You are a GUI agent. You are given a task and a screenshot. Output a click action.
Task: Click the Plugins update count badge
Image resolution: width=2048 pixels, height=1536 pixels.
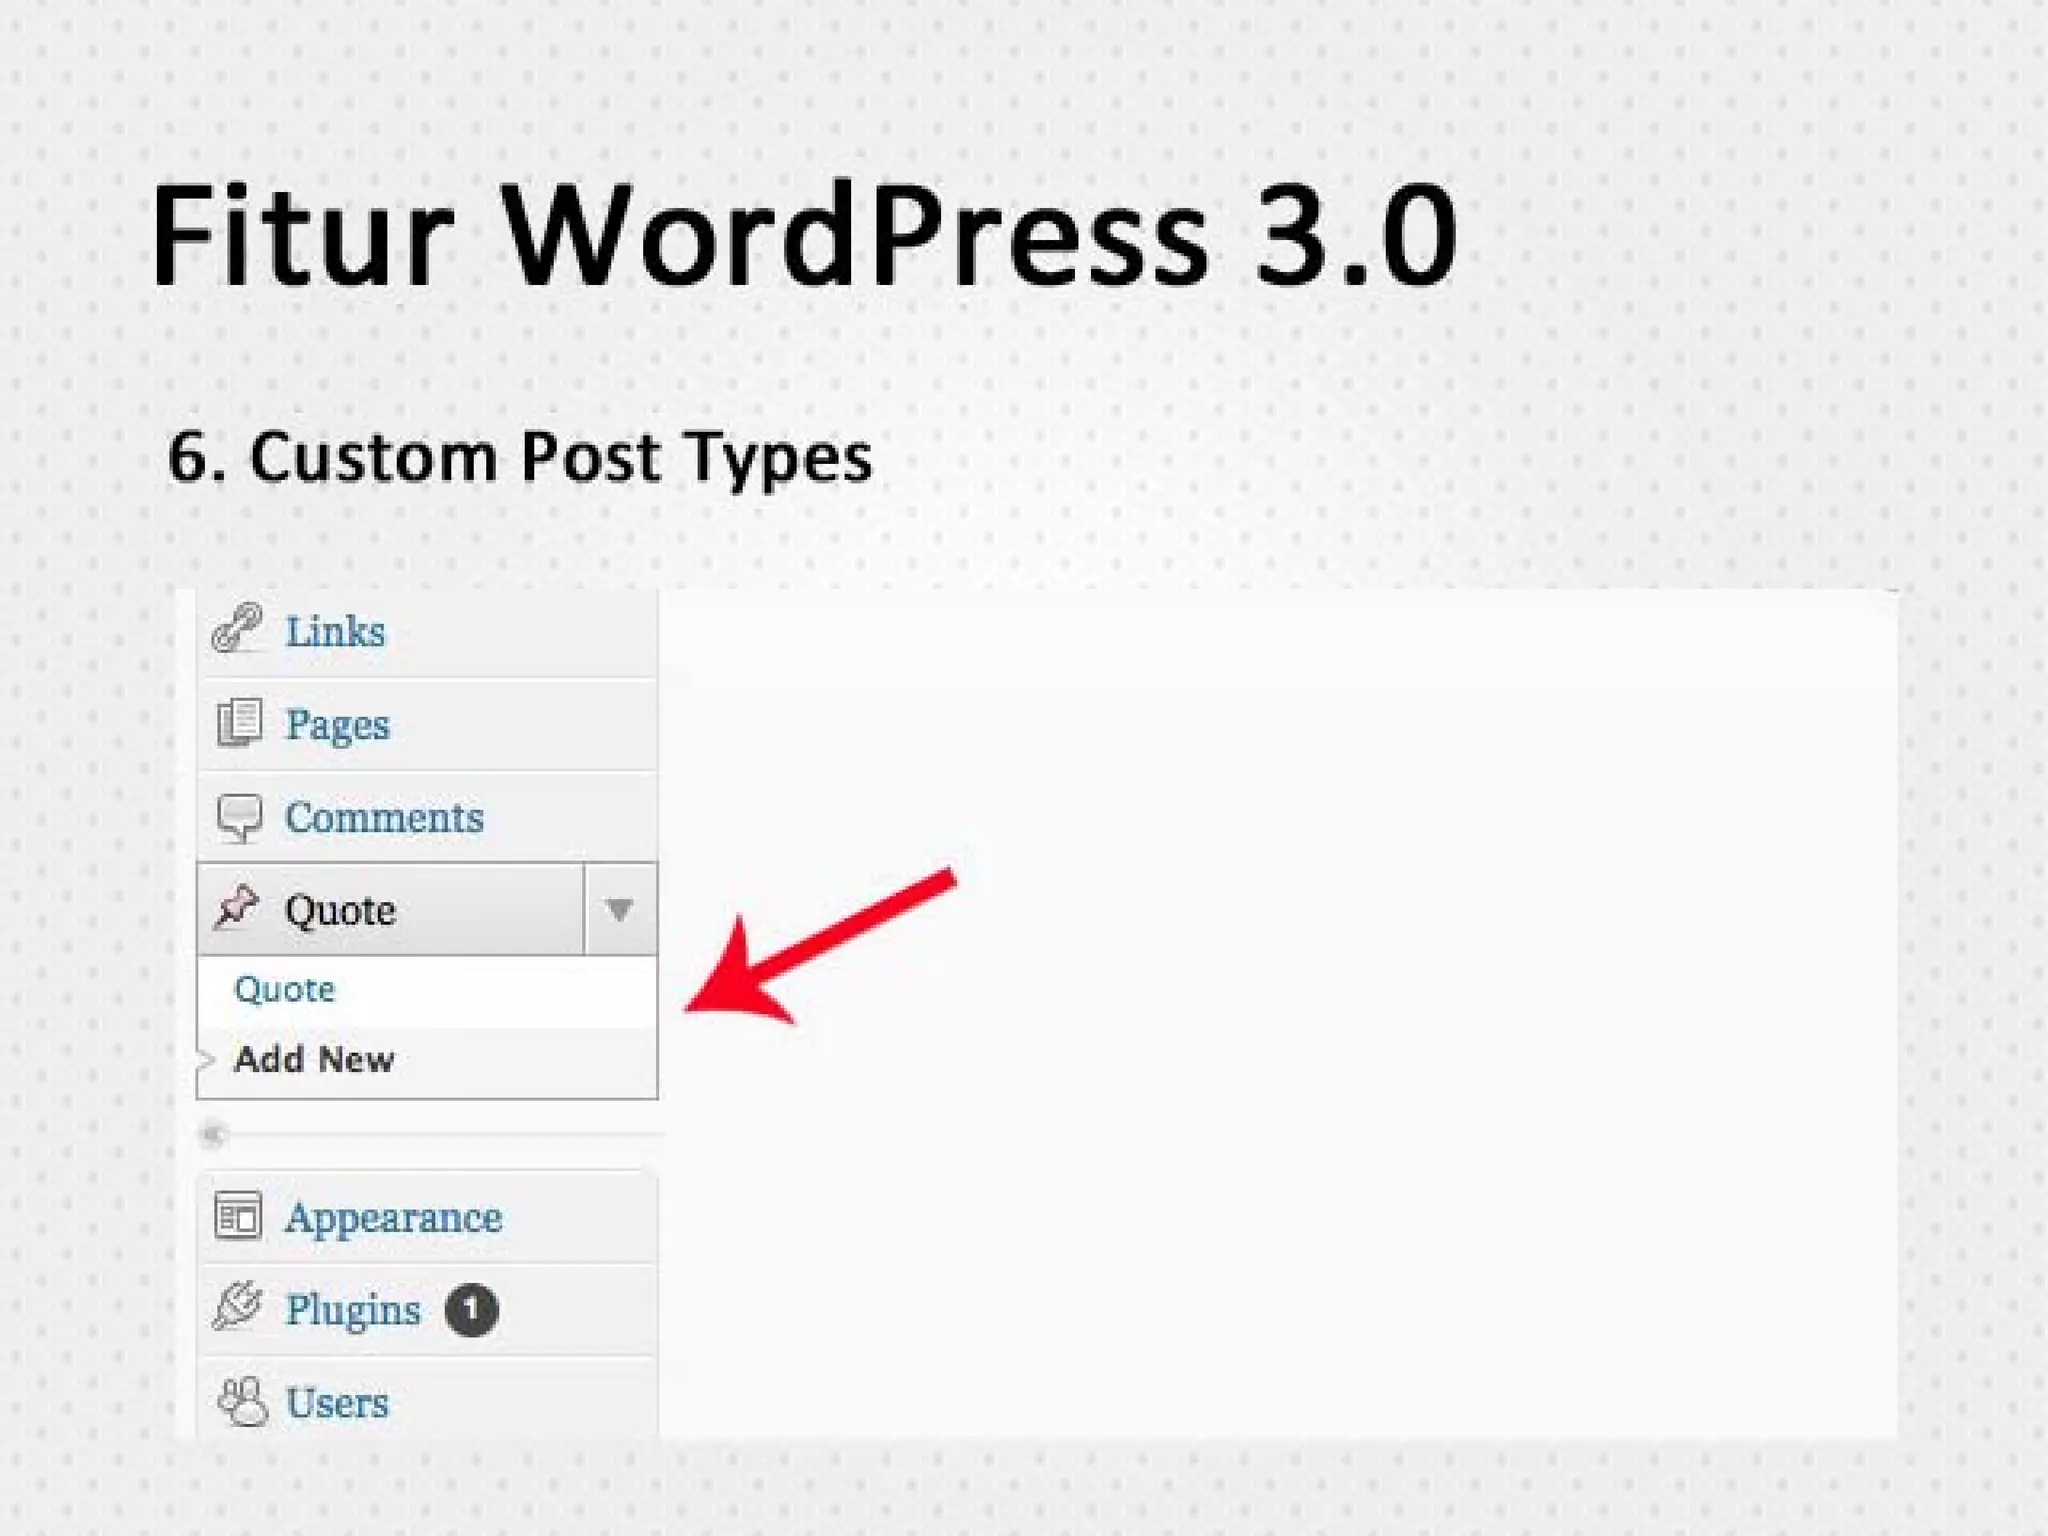tap(472, 1309)
